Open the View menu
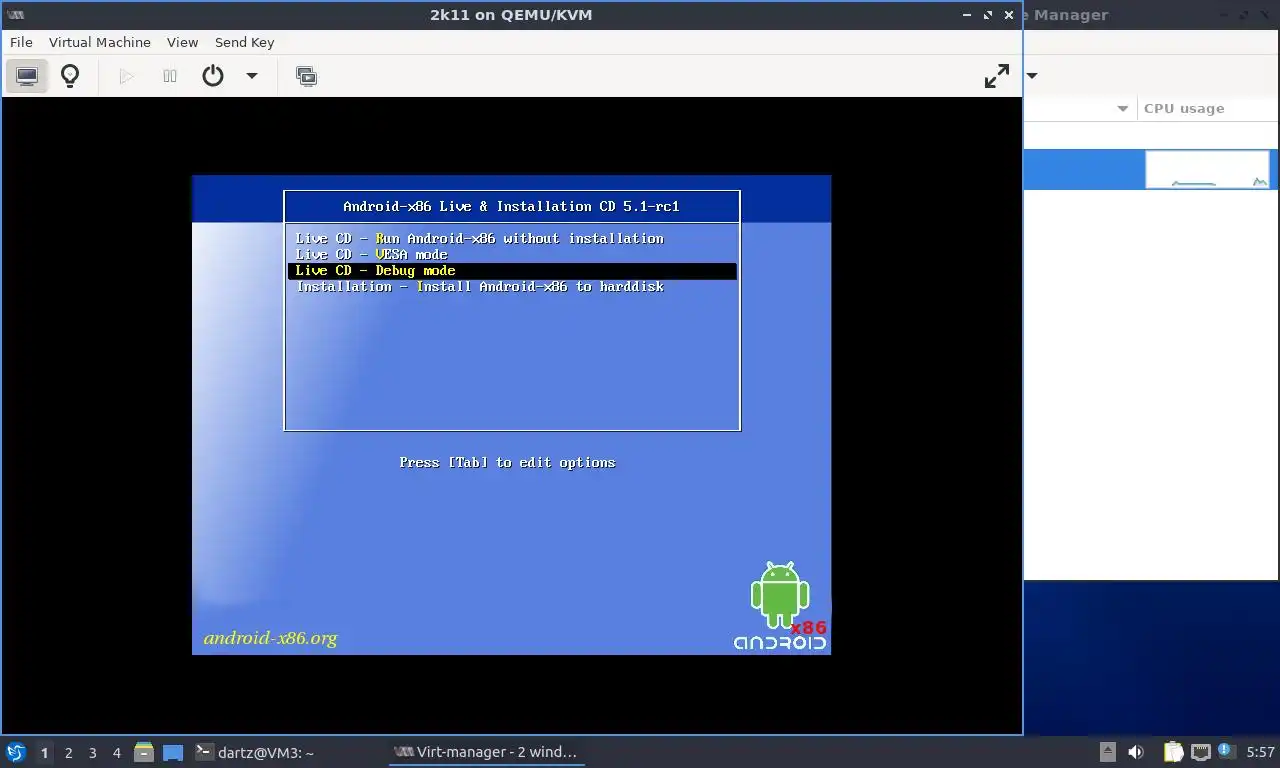The height and width of the screenshot is (768, 1280). coord(182,42)
